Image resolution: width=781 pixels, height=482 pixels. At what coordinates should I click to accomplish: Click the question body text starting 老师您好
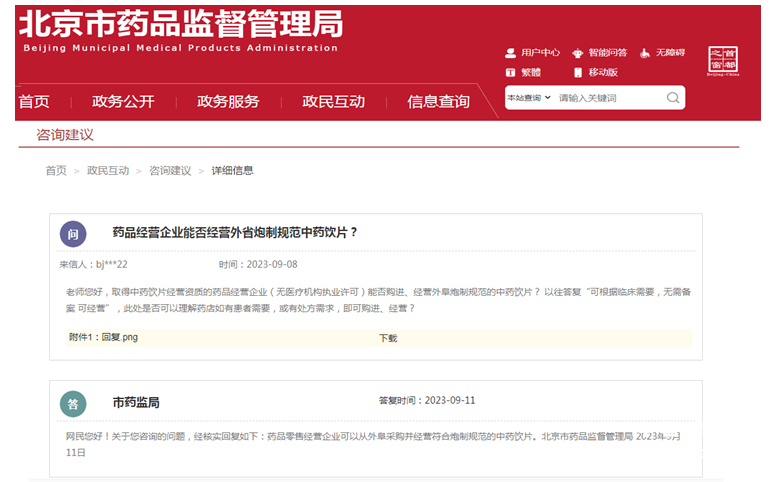[x=379, y=300]
